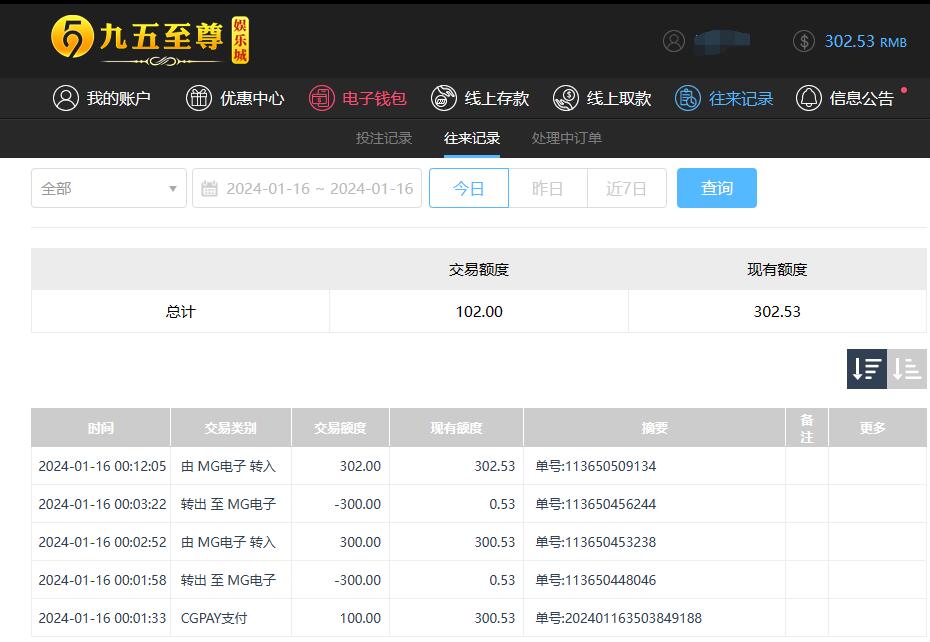Click the dollar balance icon
The height and width of the screenshot is (642, 930).
(x=804, y=41)
